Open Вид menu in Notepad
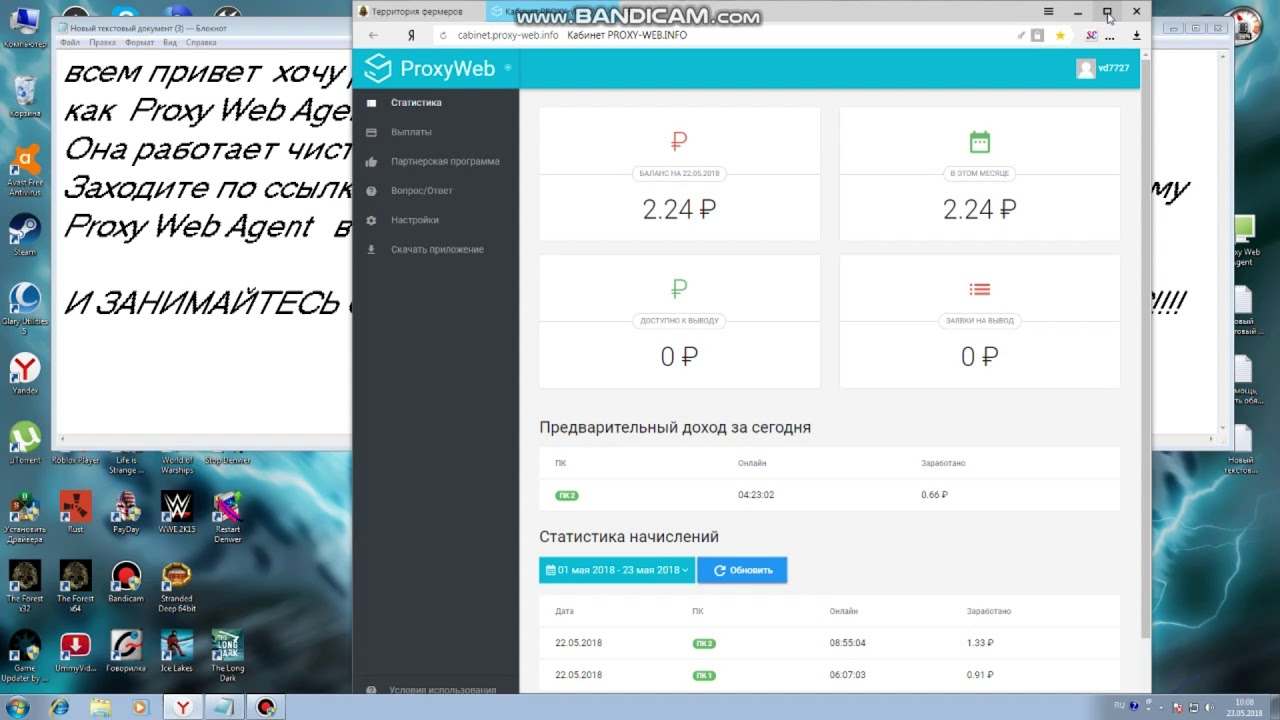Image resolution: width=1280 pixels, height=720 pixels. coord(170,43)
